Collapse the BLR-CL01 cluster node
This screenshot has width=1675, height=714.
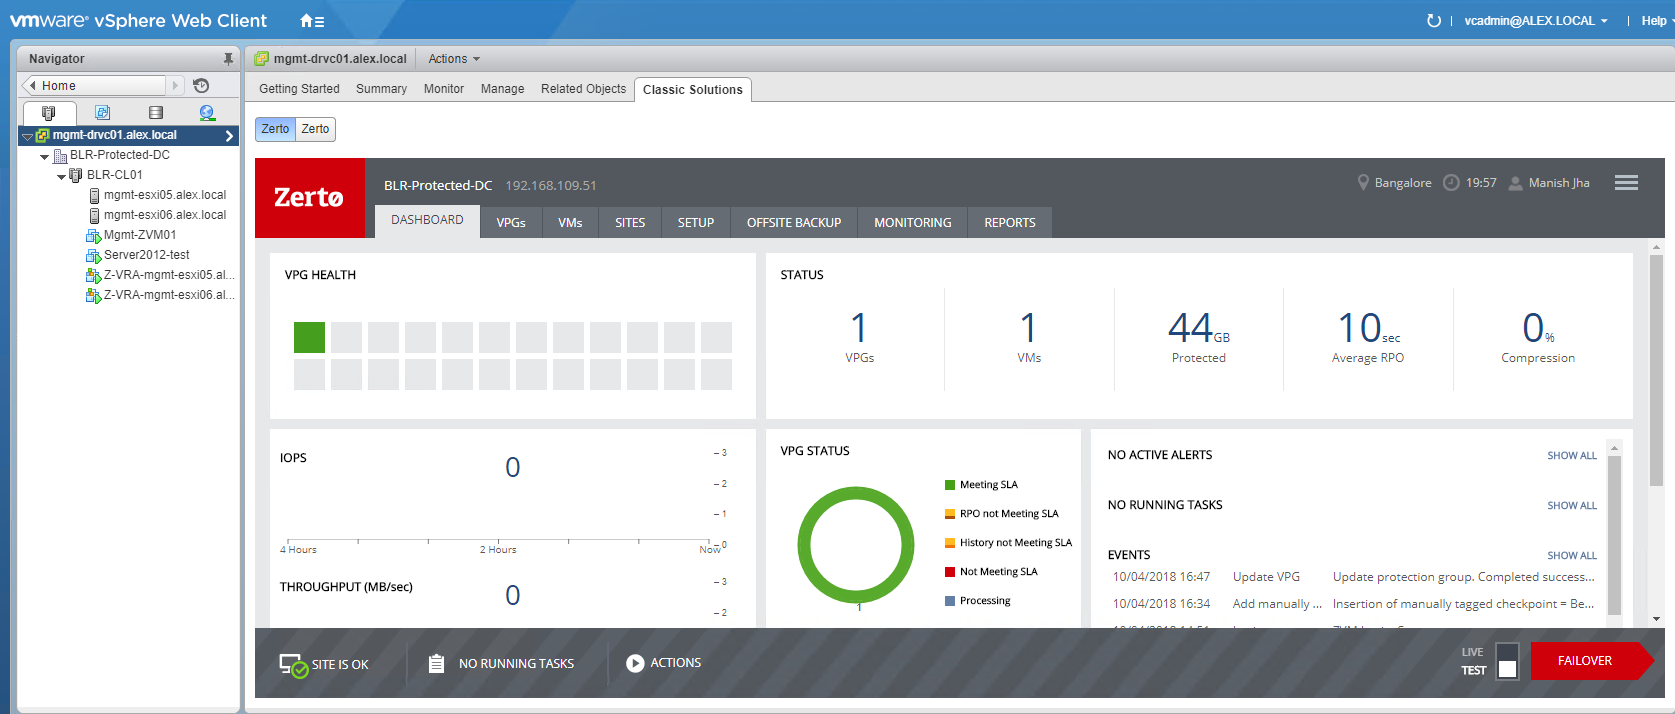(x=61, y=176)
